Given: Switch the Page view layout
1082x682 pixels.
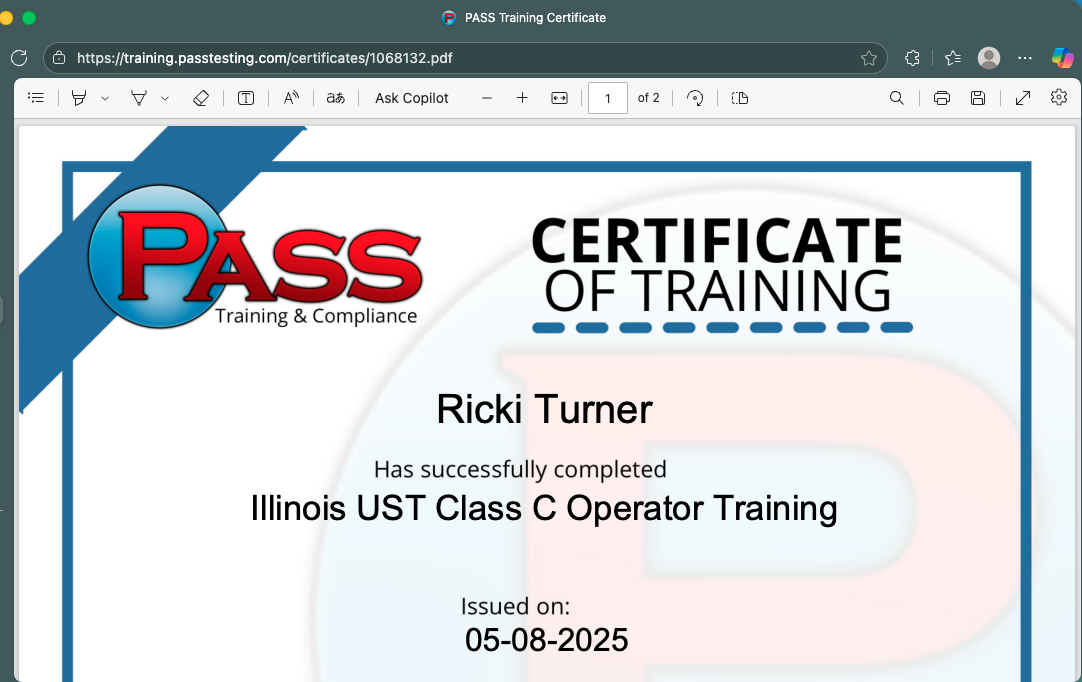Looking at the screenshot, I should click(740, 98).
